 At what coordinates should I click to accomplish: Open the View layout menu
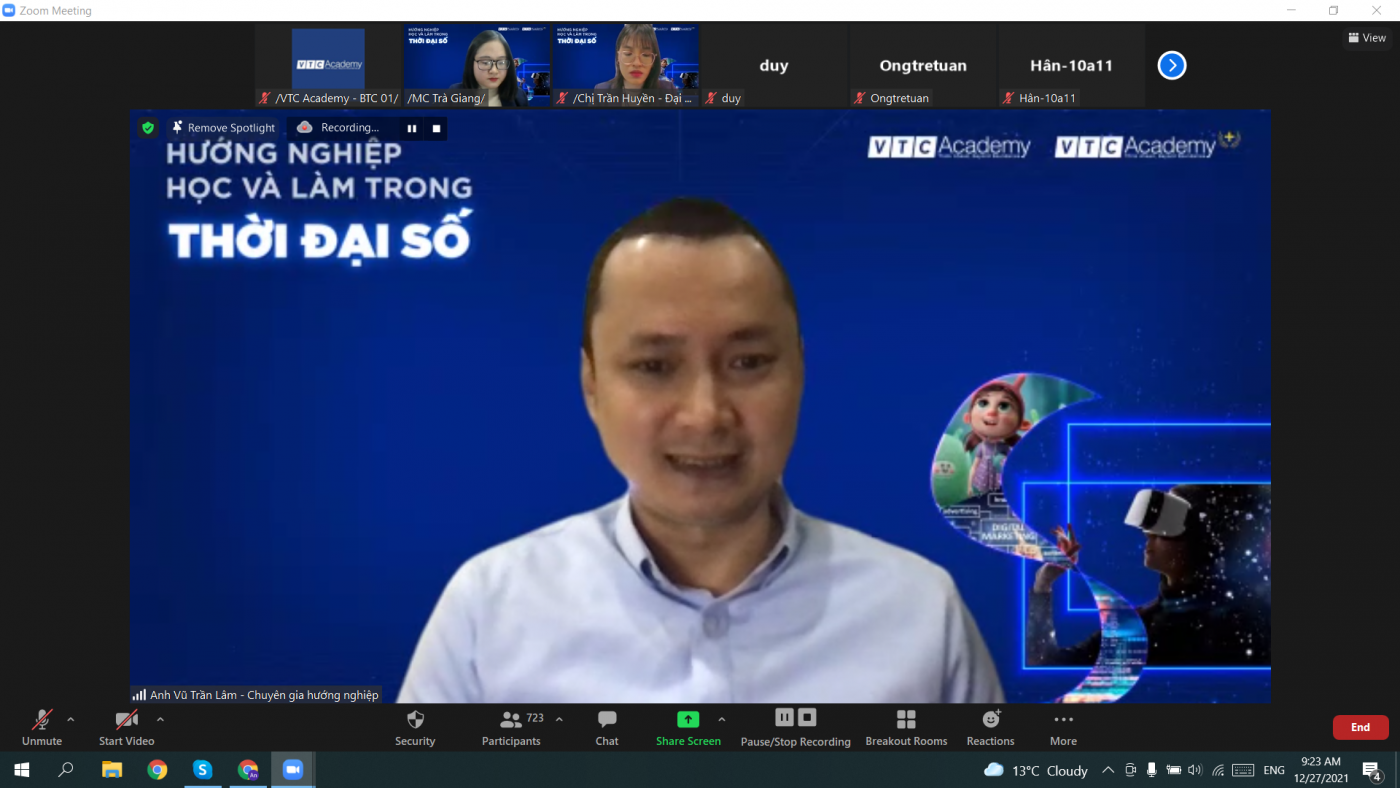[x=1367, y=38]
